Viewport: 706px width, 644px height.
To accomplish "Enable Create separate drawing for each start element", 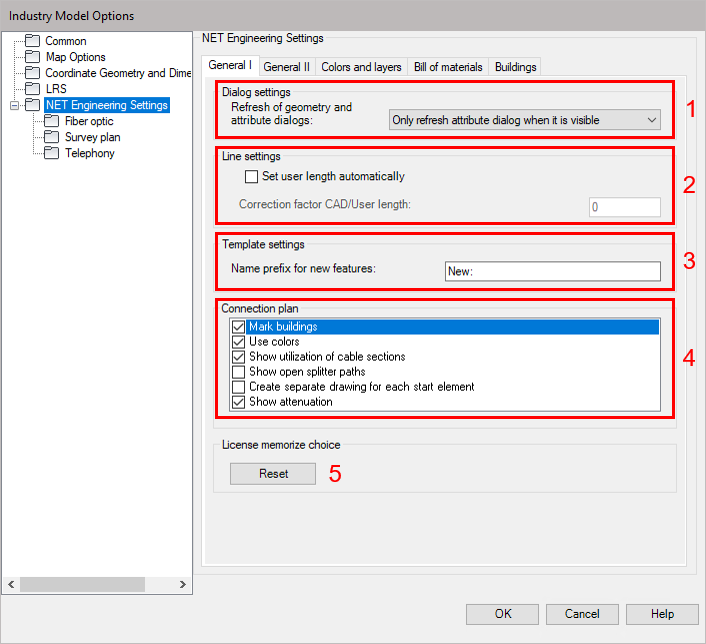I will pyautogui.click(x=239, y=387).
